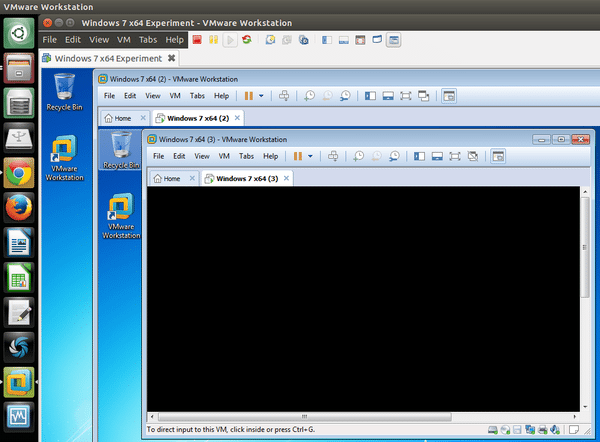Toggle the console view button in outer toolbar

pos(394,40)
